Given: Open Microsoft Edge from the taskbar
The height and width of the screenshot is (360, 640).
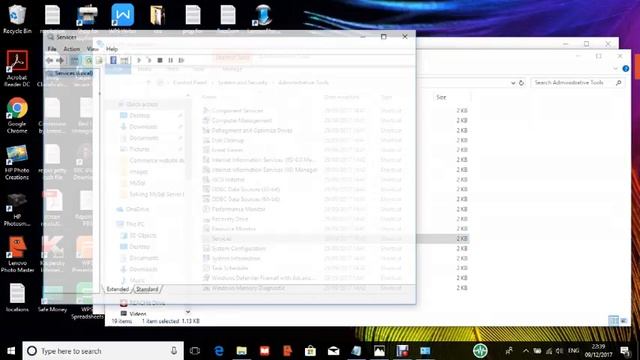Looking at the screenshot, I should [x=219, y=351].
